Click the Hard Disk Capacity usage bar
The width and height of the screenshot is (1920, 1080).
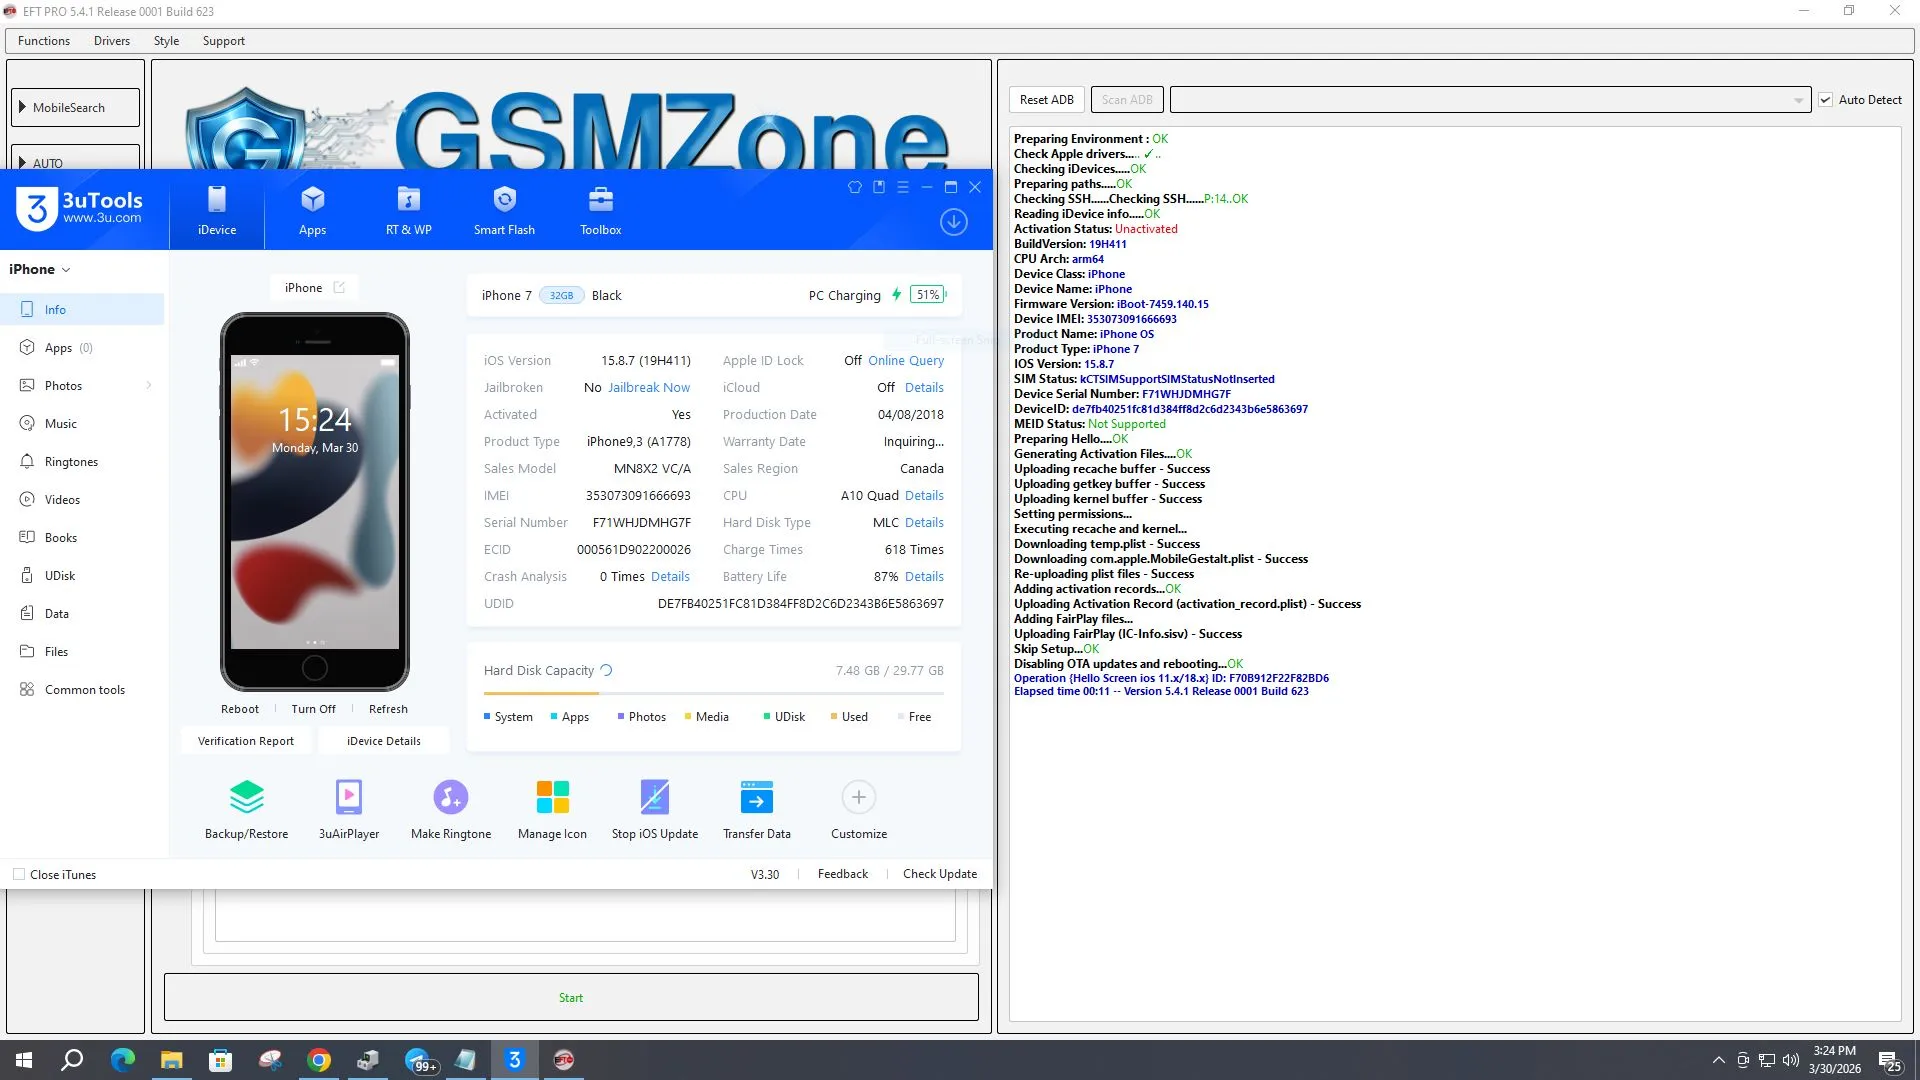pos(713,693)
